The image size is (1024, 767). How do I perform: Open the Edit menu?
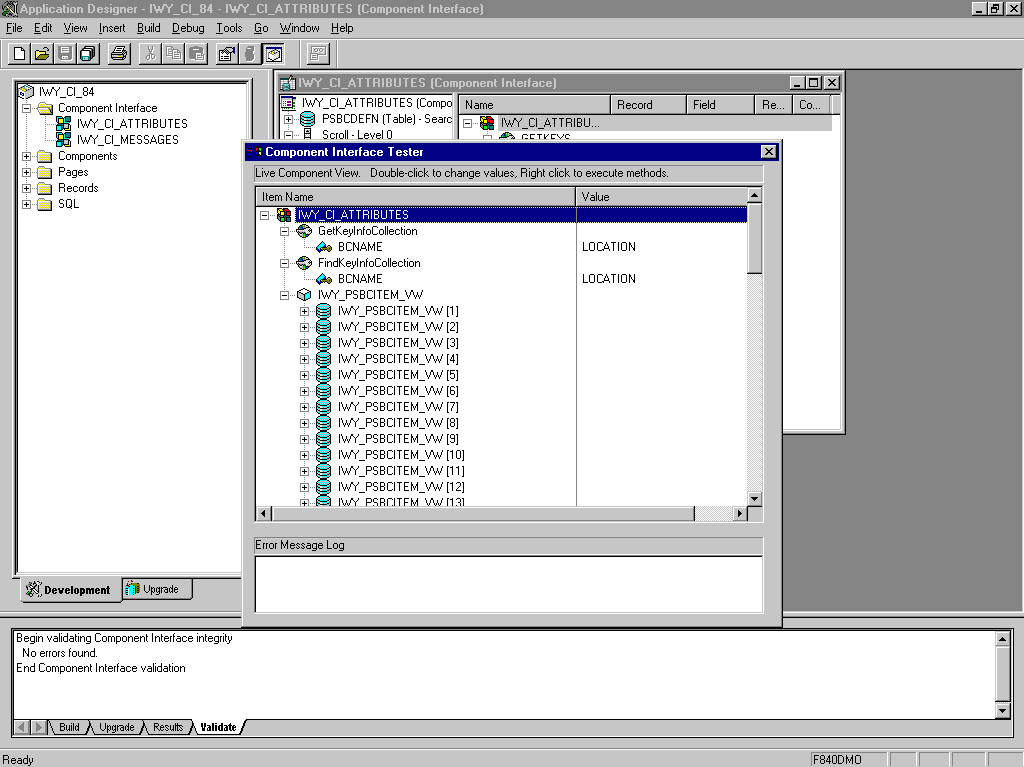[x=43, y=28]
